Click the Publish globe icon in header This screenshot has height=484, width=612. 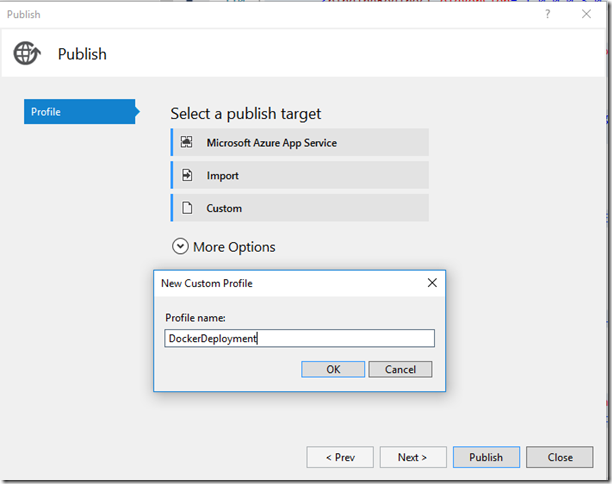(27, 53)
